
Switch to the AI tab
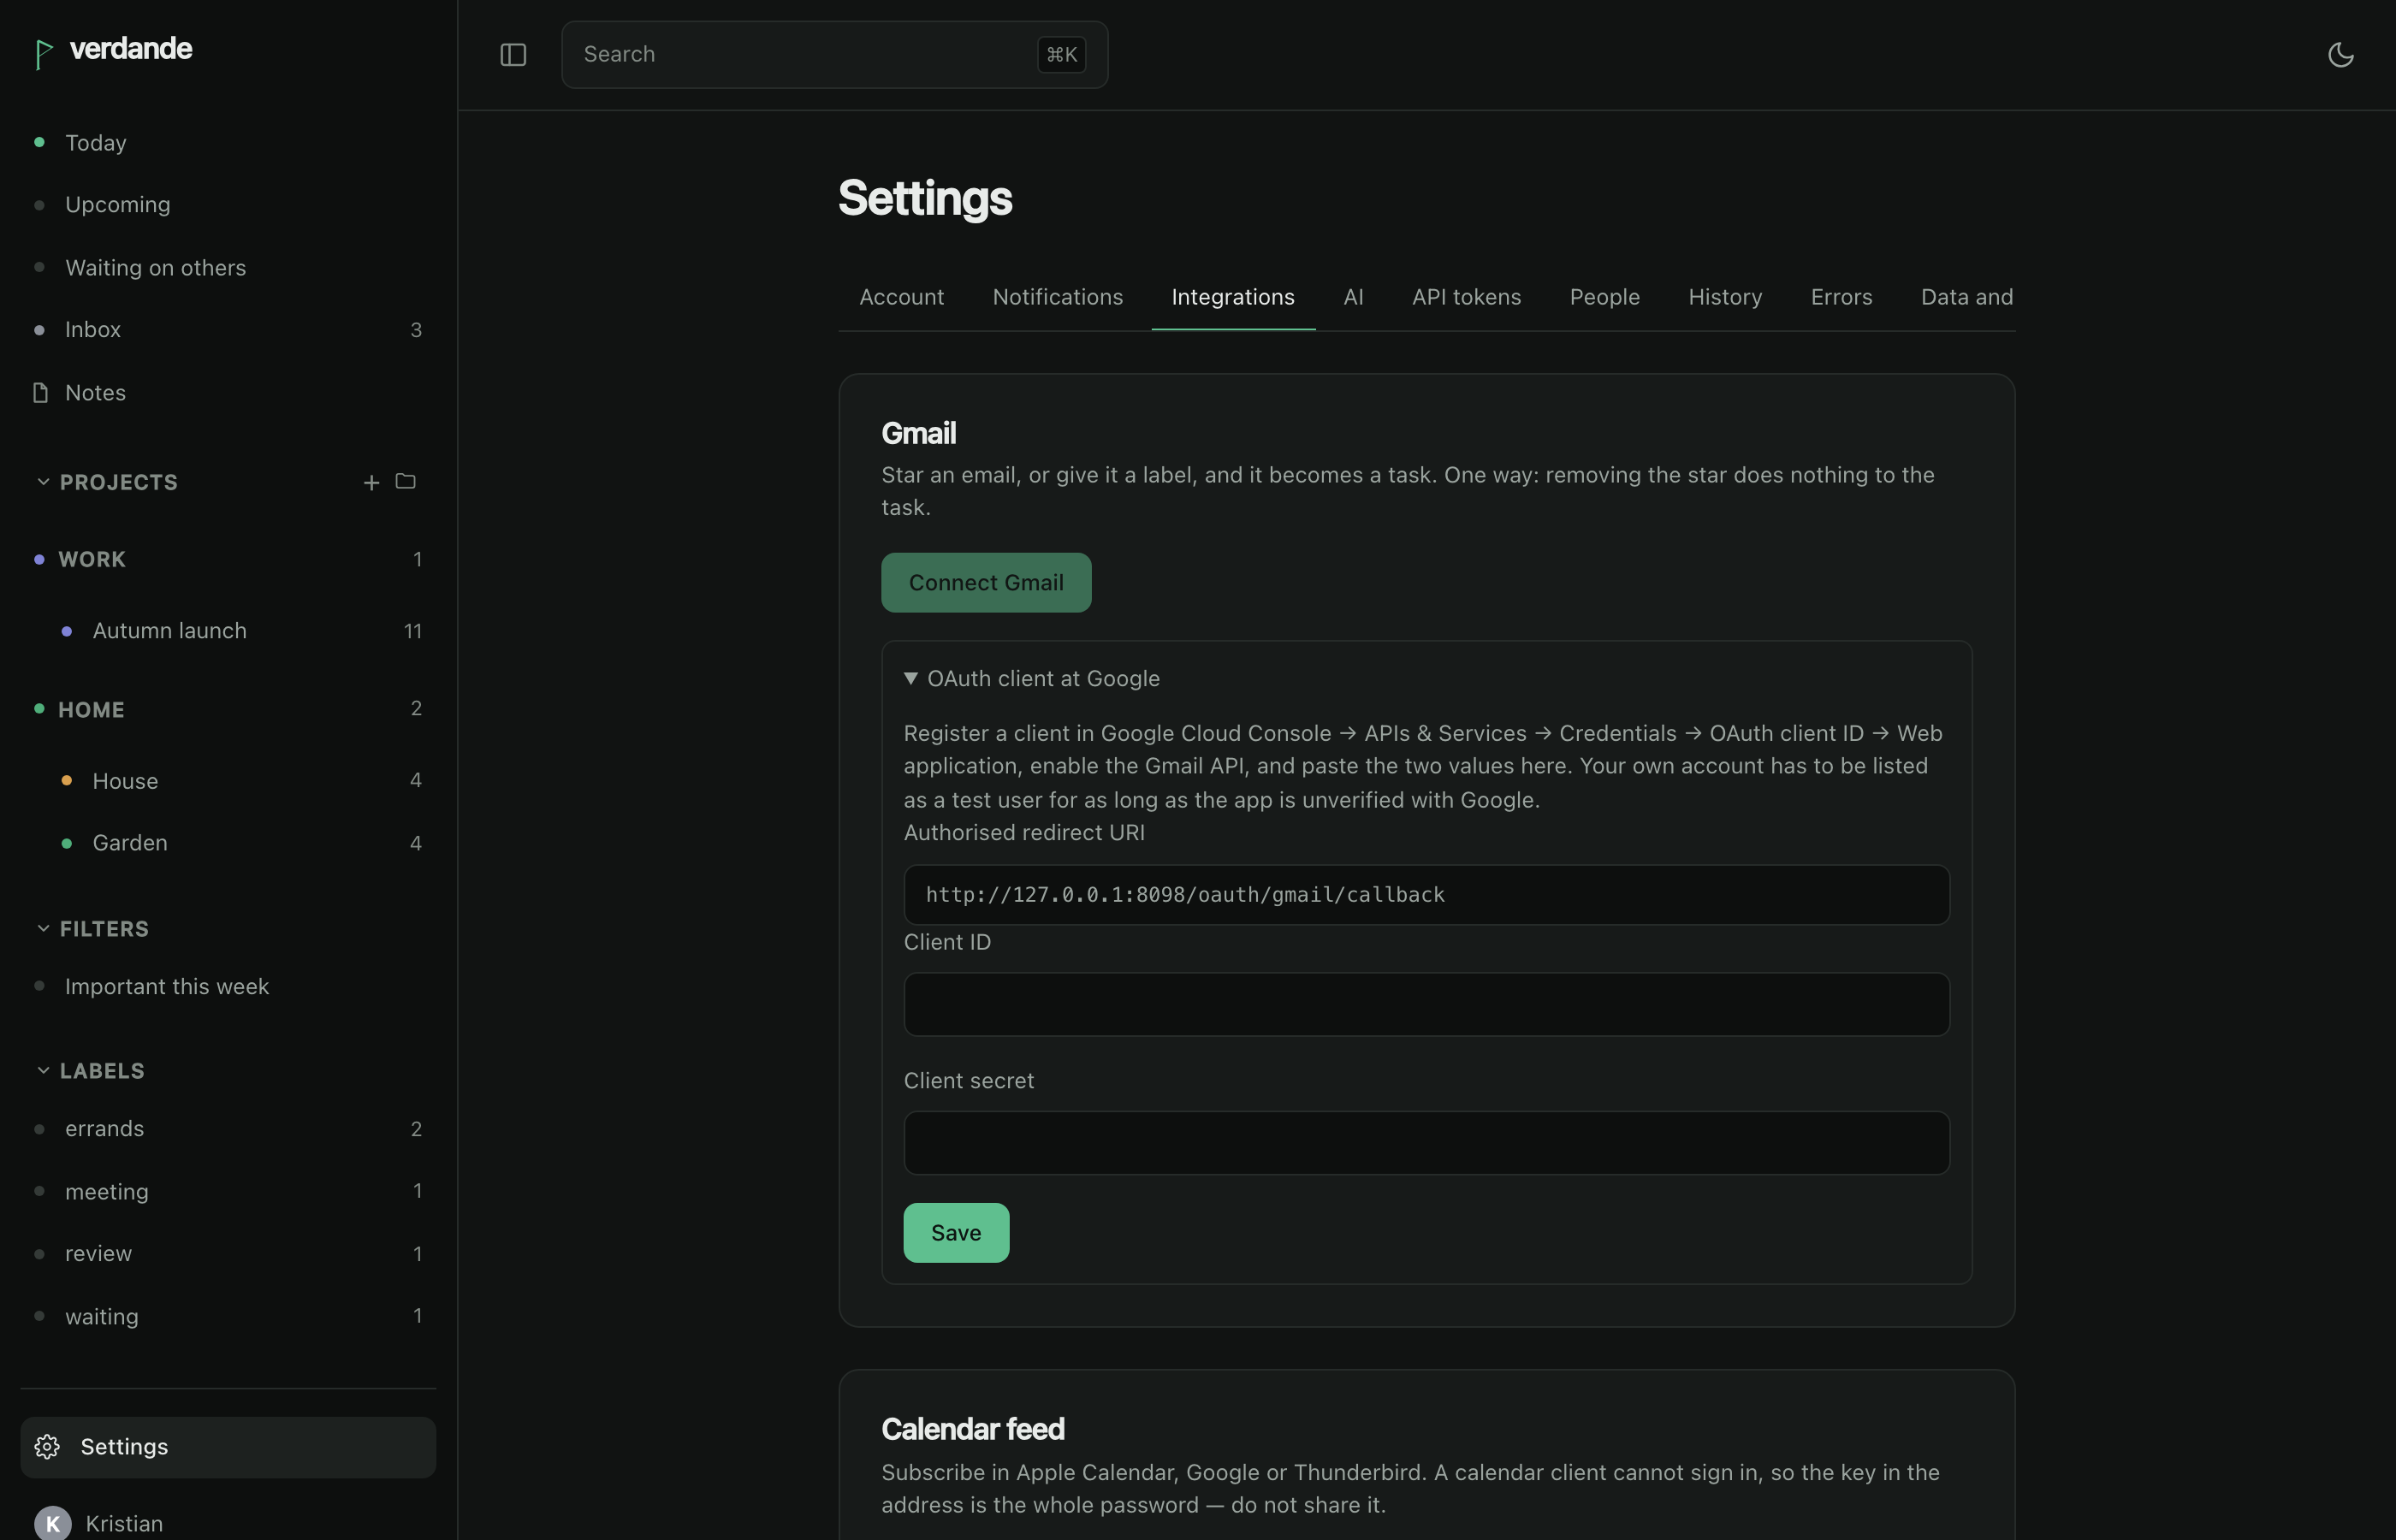click(x=1353, y=297)
